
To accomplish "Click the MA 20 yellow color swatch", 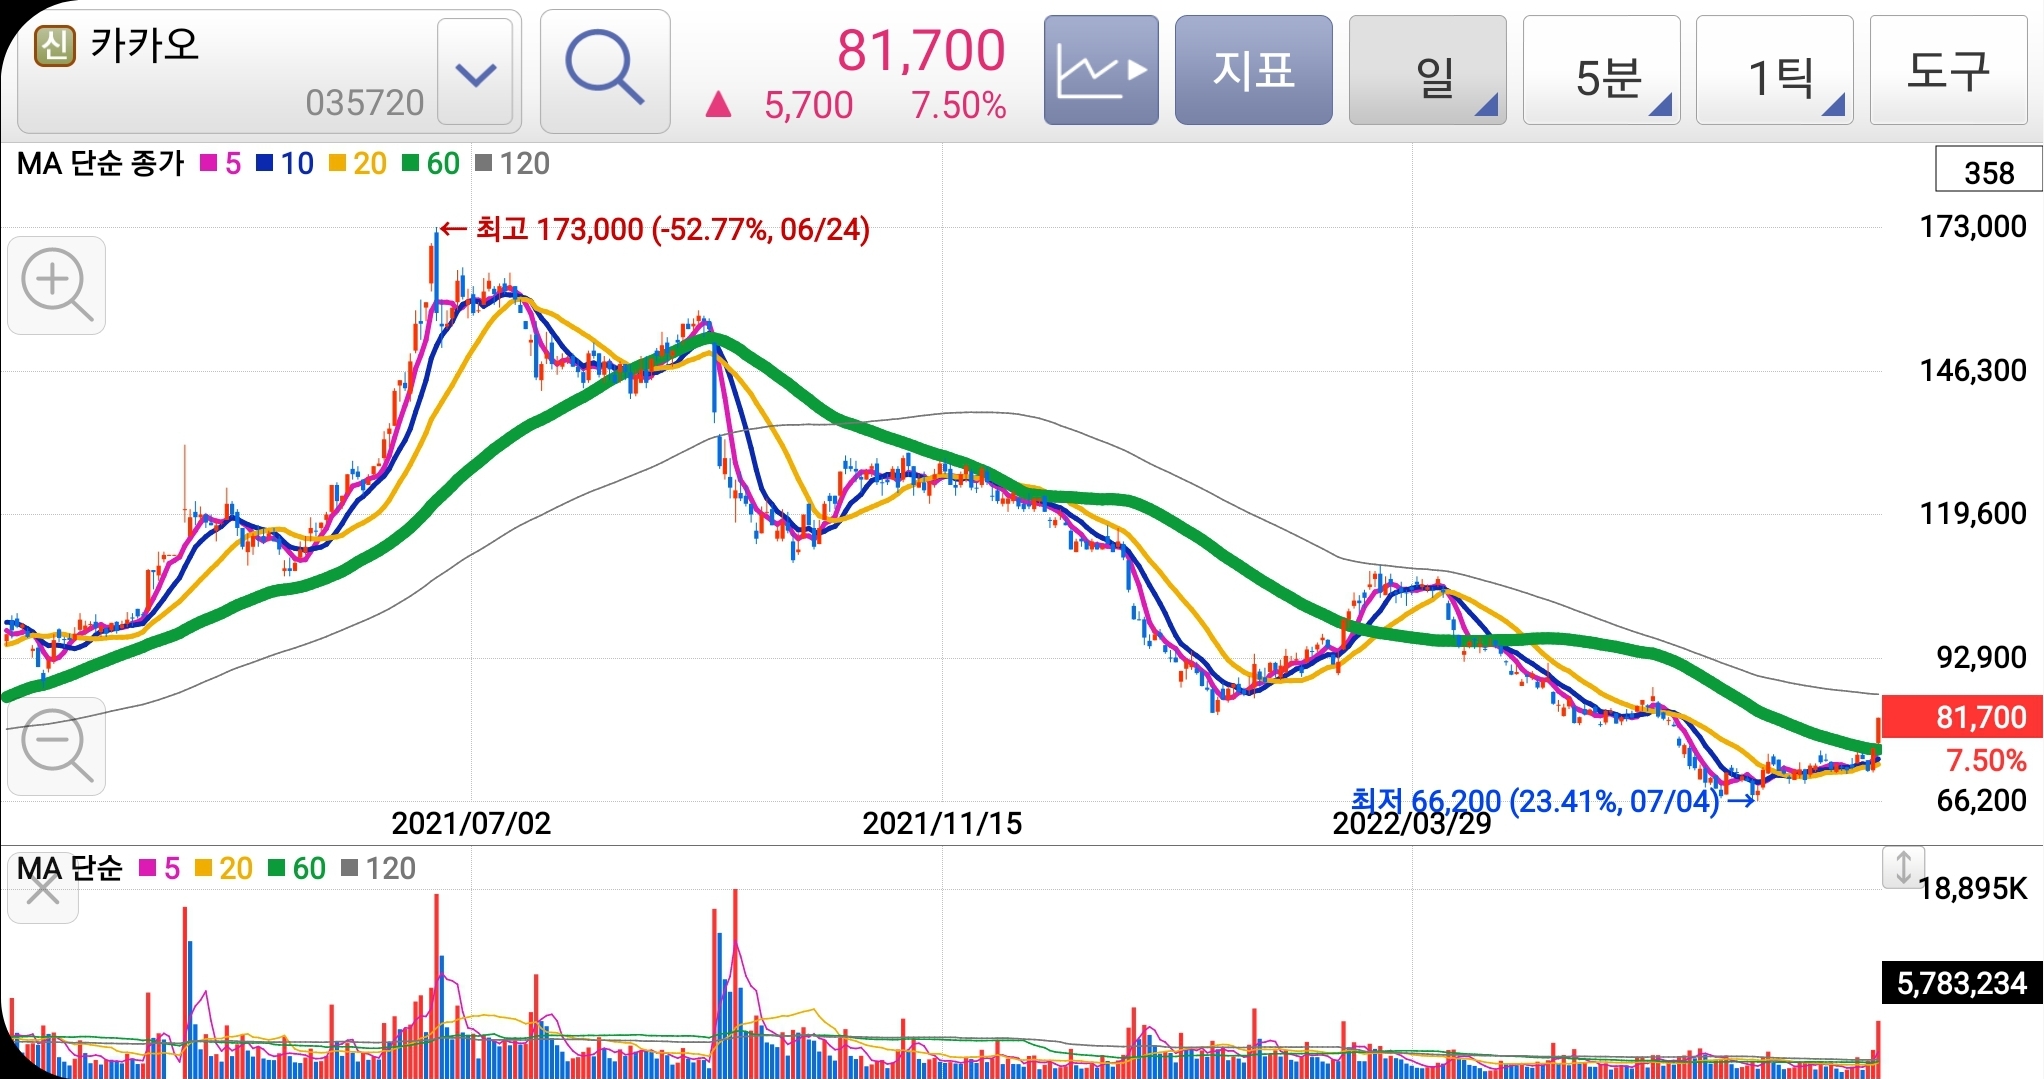I will tap(337, 163).
